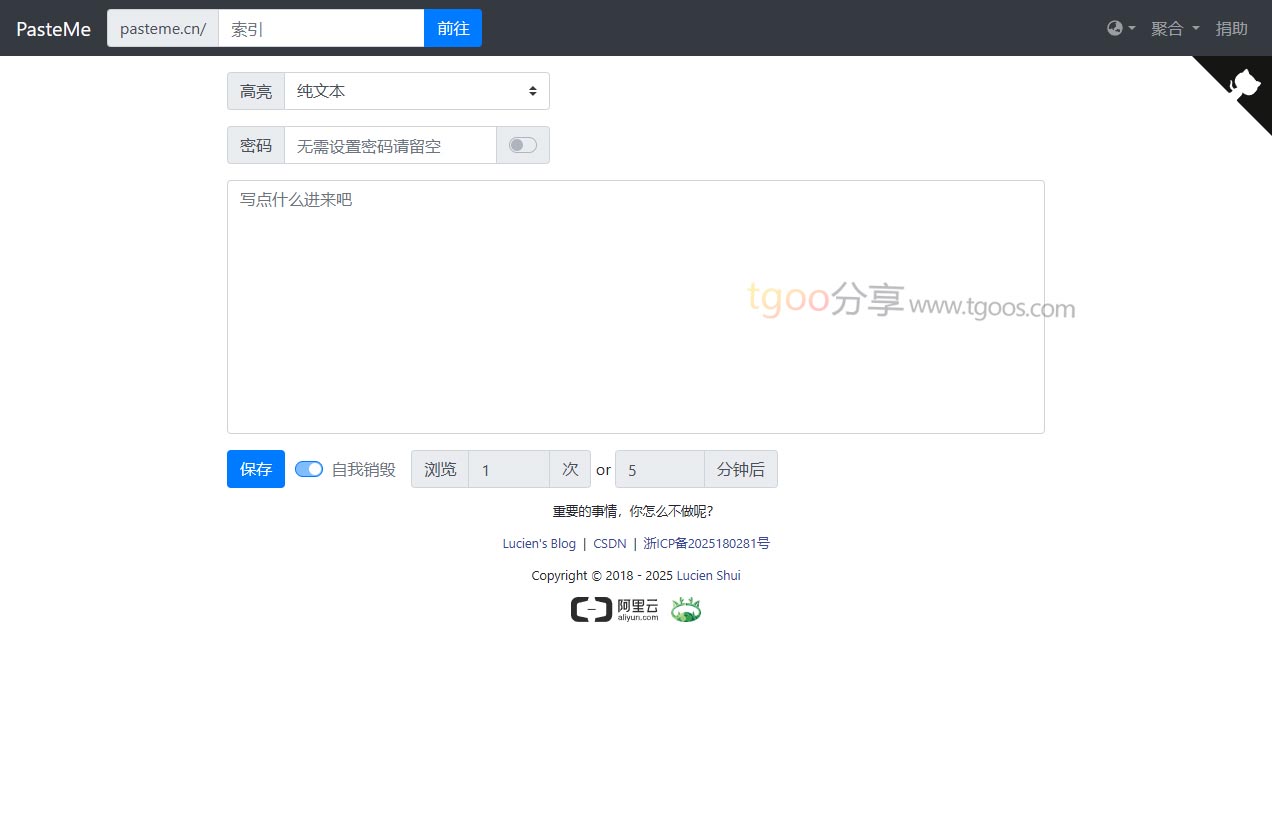
Task: Toggle the password enable switch
Action: [x=523, y=145]
